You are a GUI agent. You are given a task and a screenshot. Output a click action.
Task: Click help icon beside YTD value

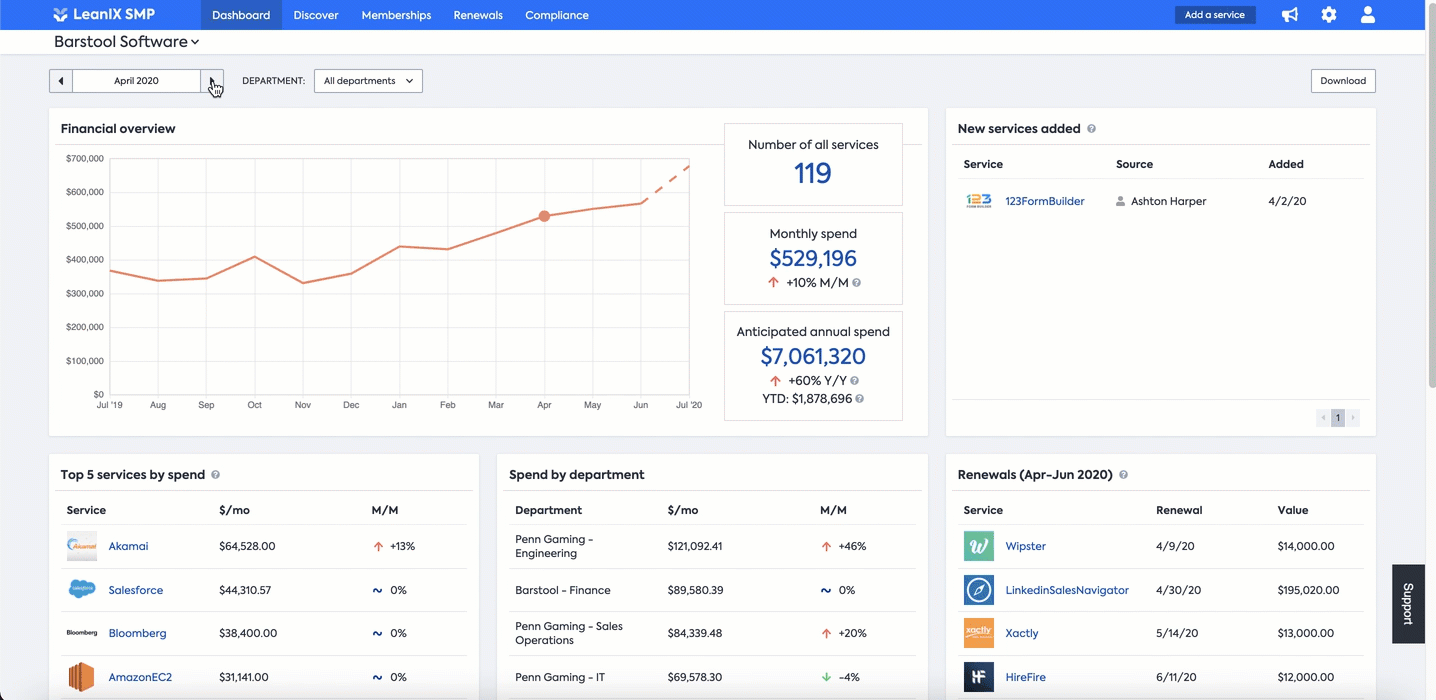point(860,399)
